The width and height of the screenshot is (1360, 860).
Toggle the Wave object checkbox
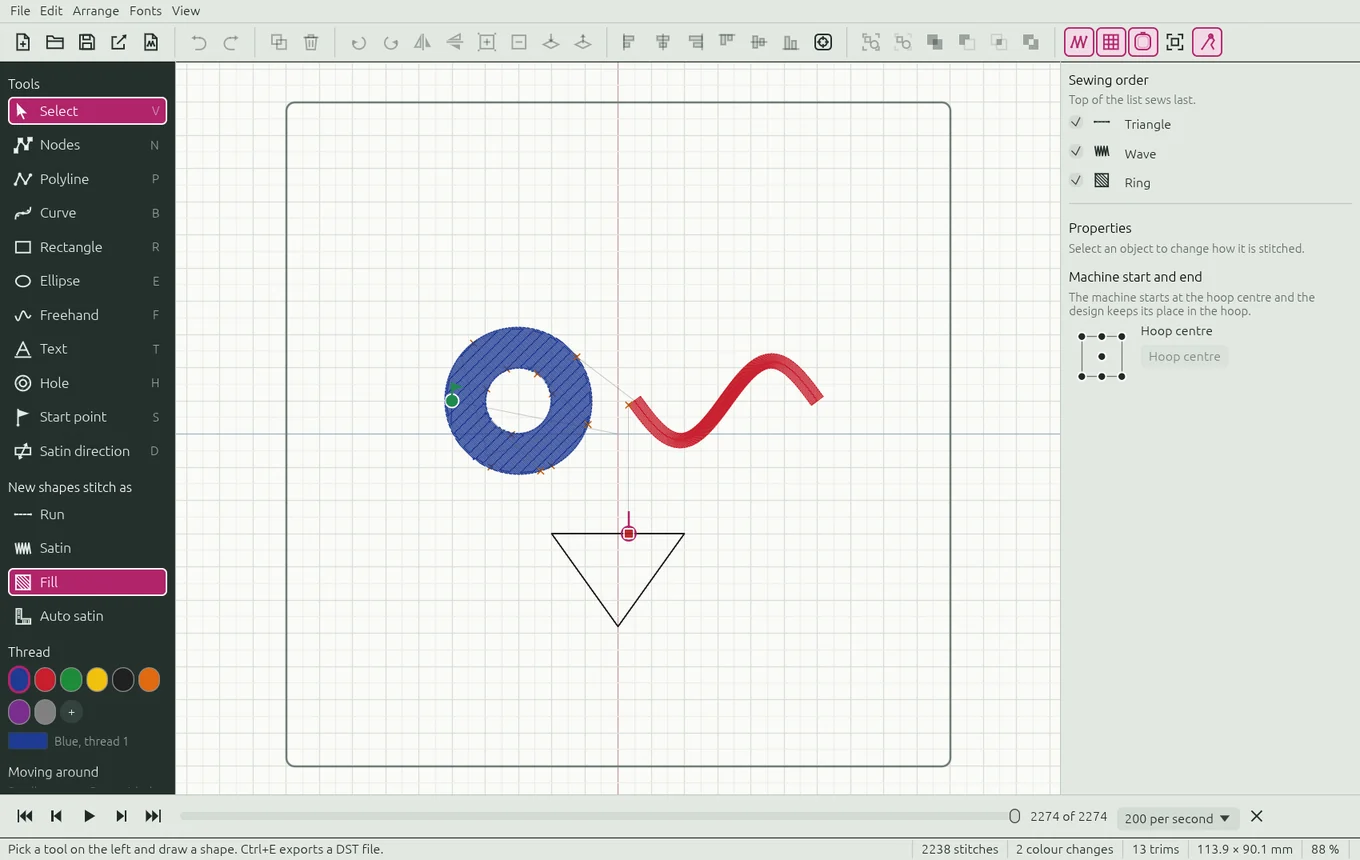[1076, 151]
